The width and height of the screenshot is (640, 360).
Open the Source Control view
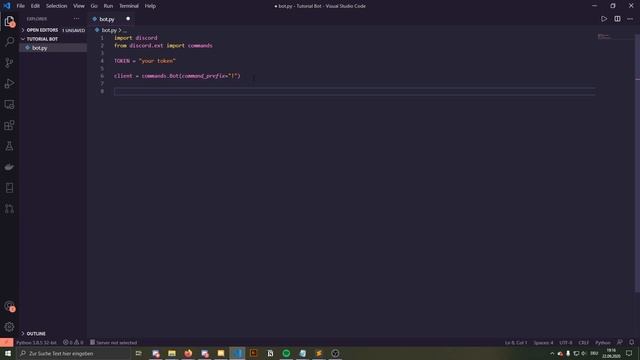click(x=9, y=62)
